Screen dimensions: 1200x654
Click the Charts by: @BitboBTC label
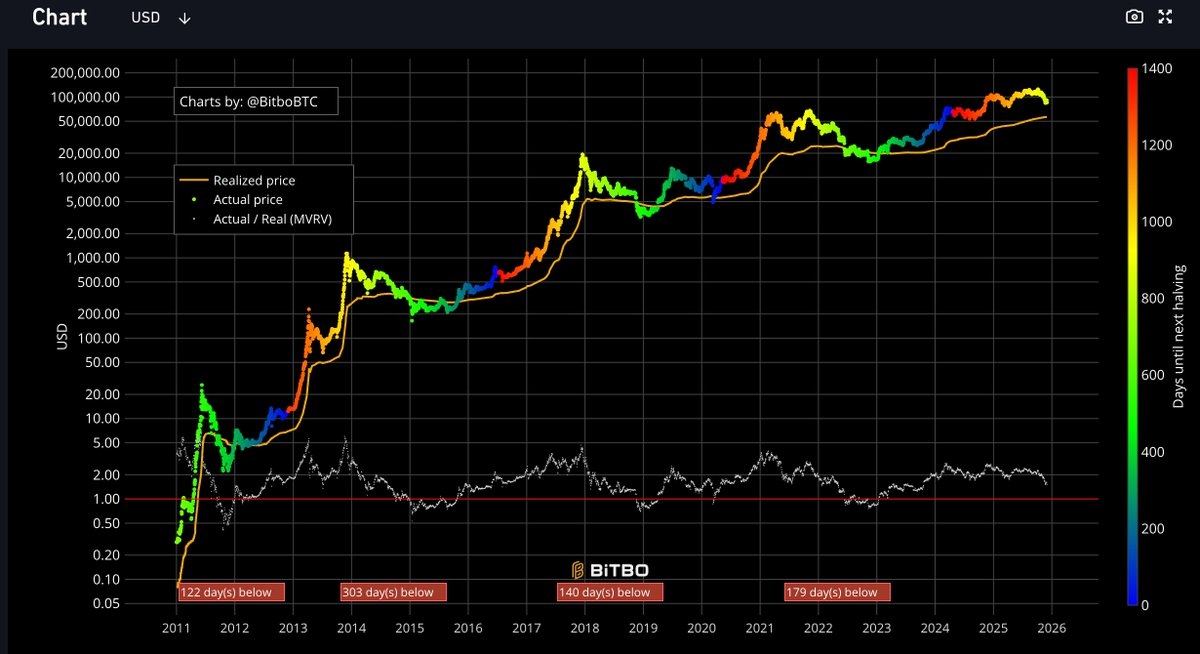coord(255,101)
